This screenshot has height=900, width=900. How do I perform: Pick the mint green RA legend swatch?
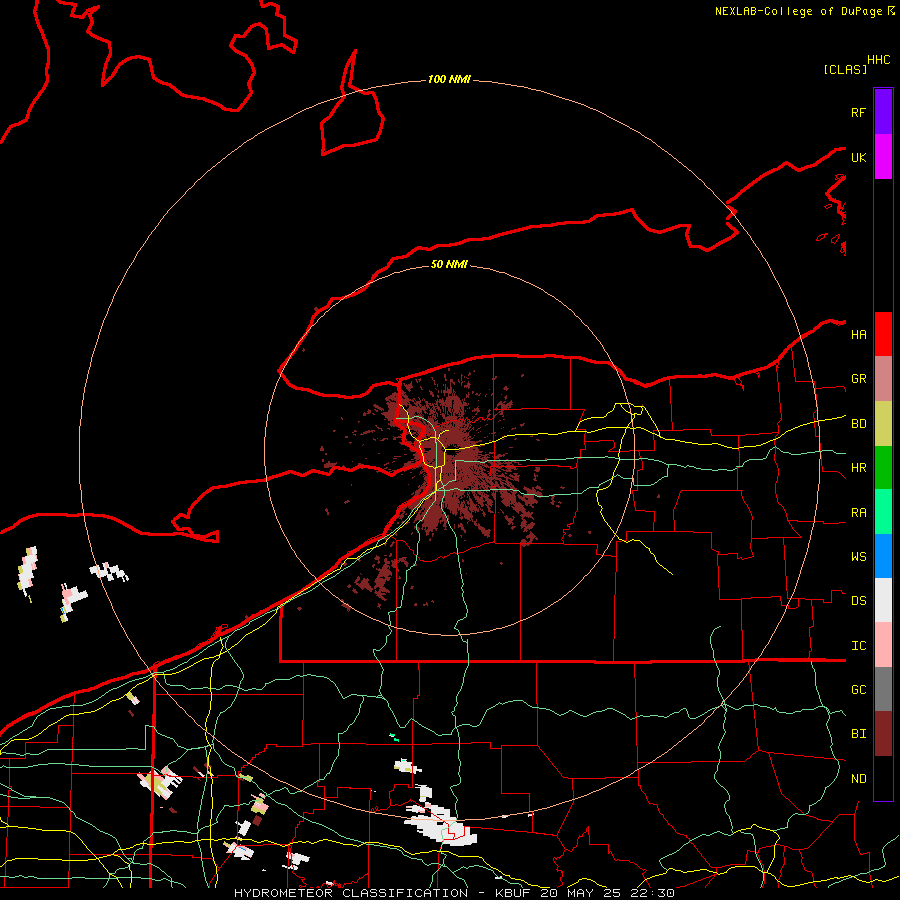pyautogui.click(x=883, y=512)
